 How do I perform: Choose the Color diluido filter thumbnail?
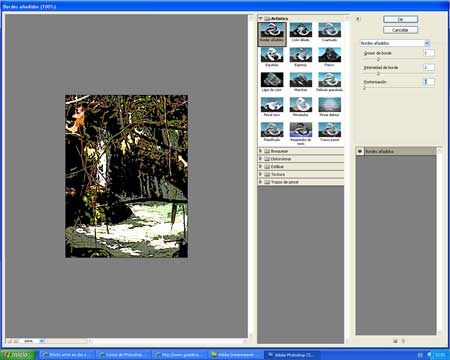click(x=301, y=32)
